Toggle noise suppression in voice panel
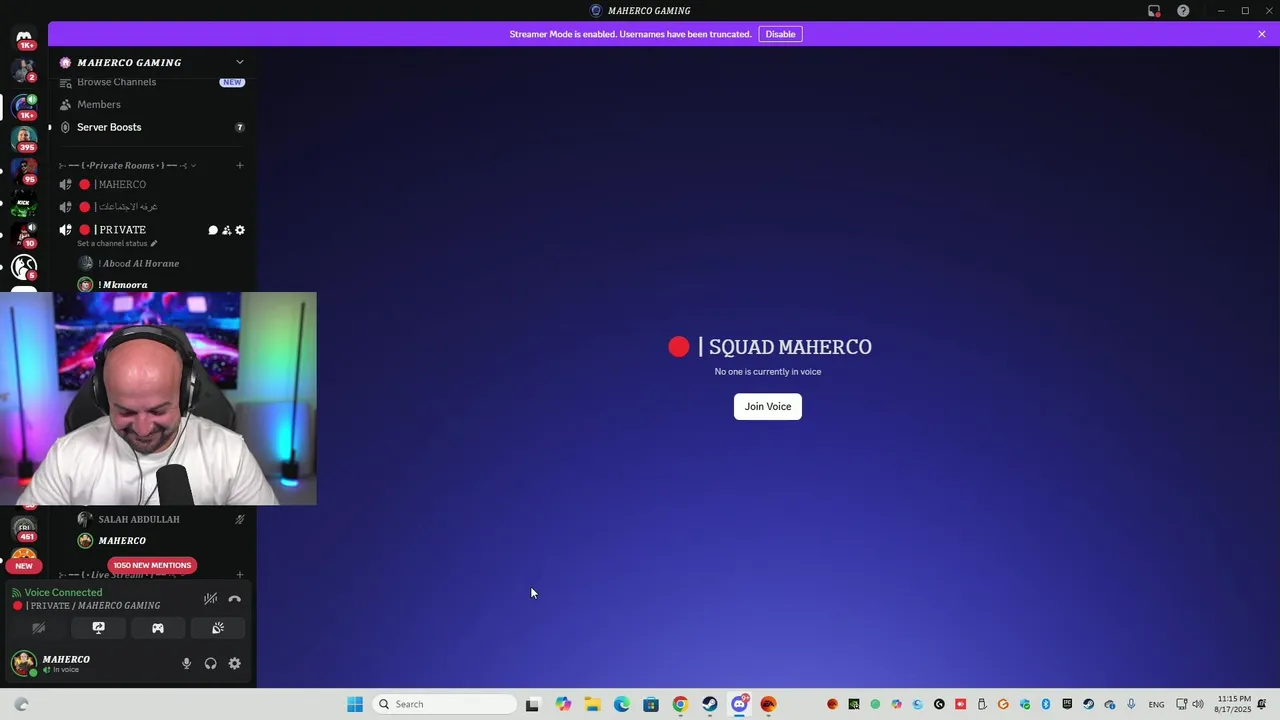 210,599
